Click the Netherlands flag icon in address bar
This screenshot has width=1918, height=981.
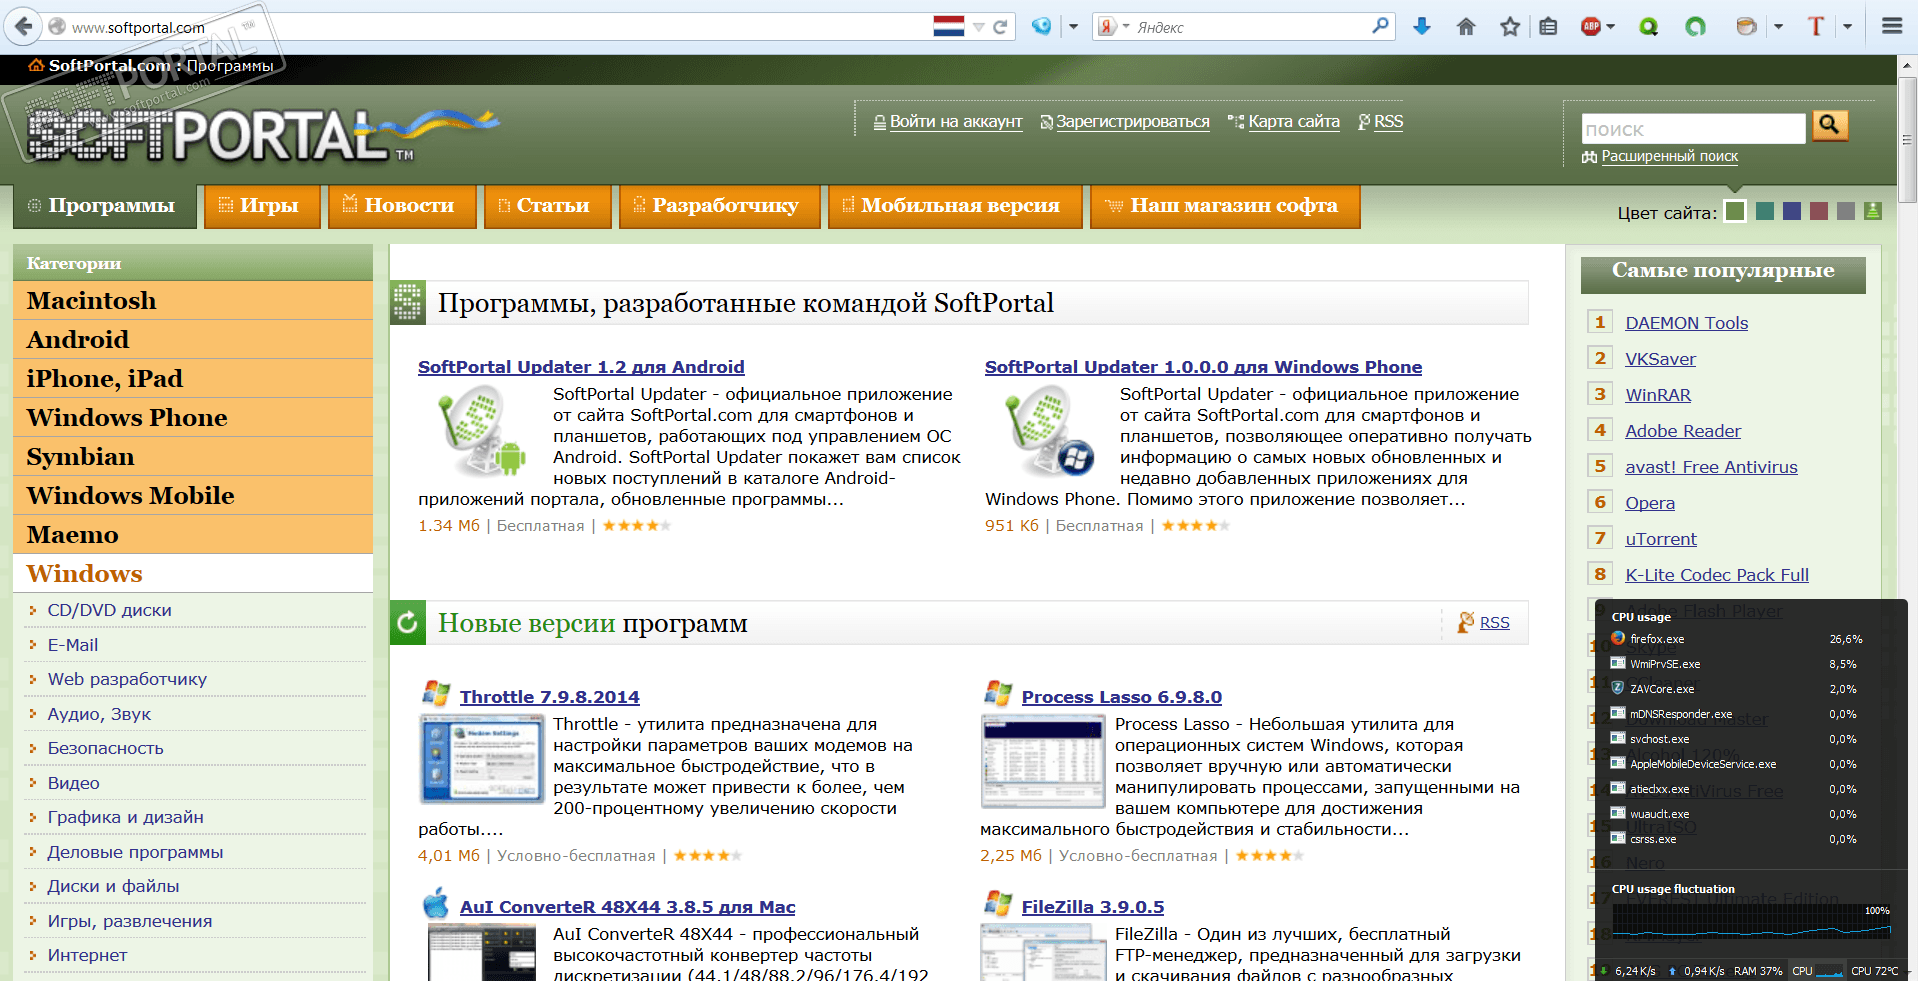(948, 27)
